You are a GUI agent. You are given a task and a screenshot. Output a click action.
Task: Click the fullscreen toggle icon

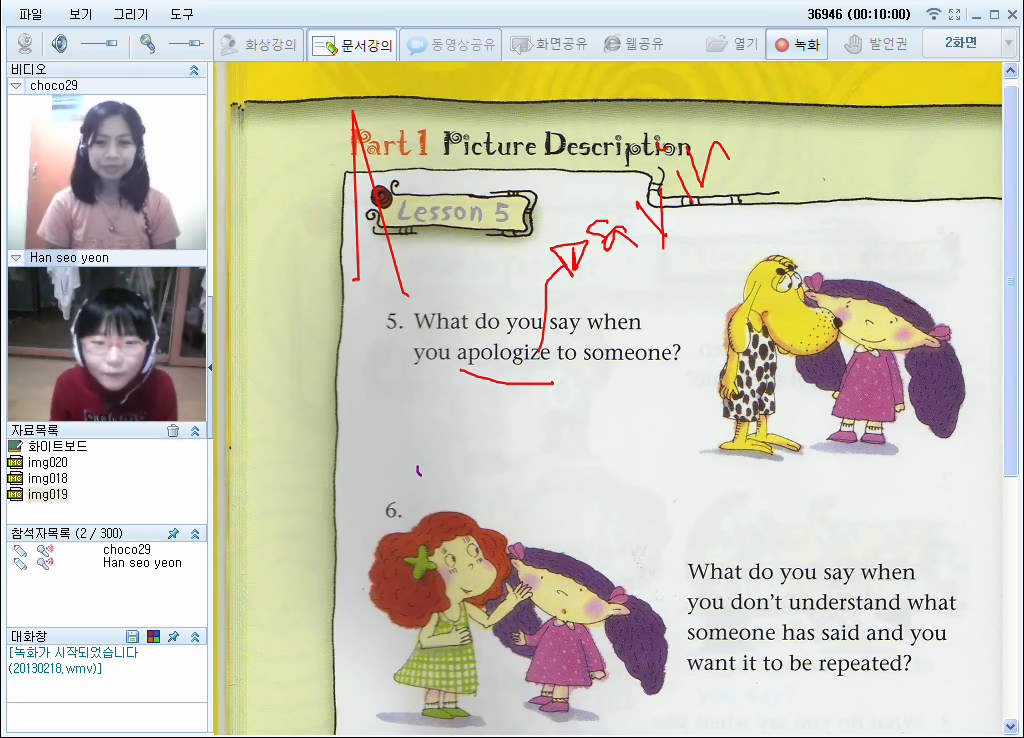tap(954, 14)
